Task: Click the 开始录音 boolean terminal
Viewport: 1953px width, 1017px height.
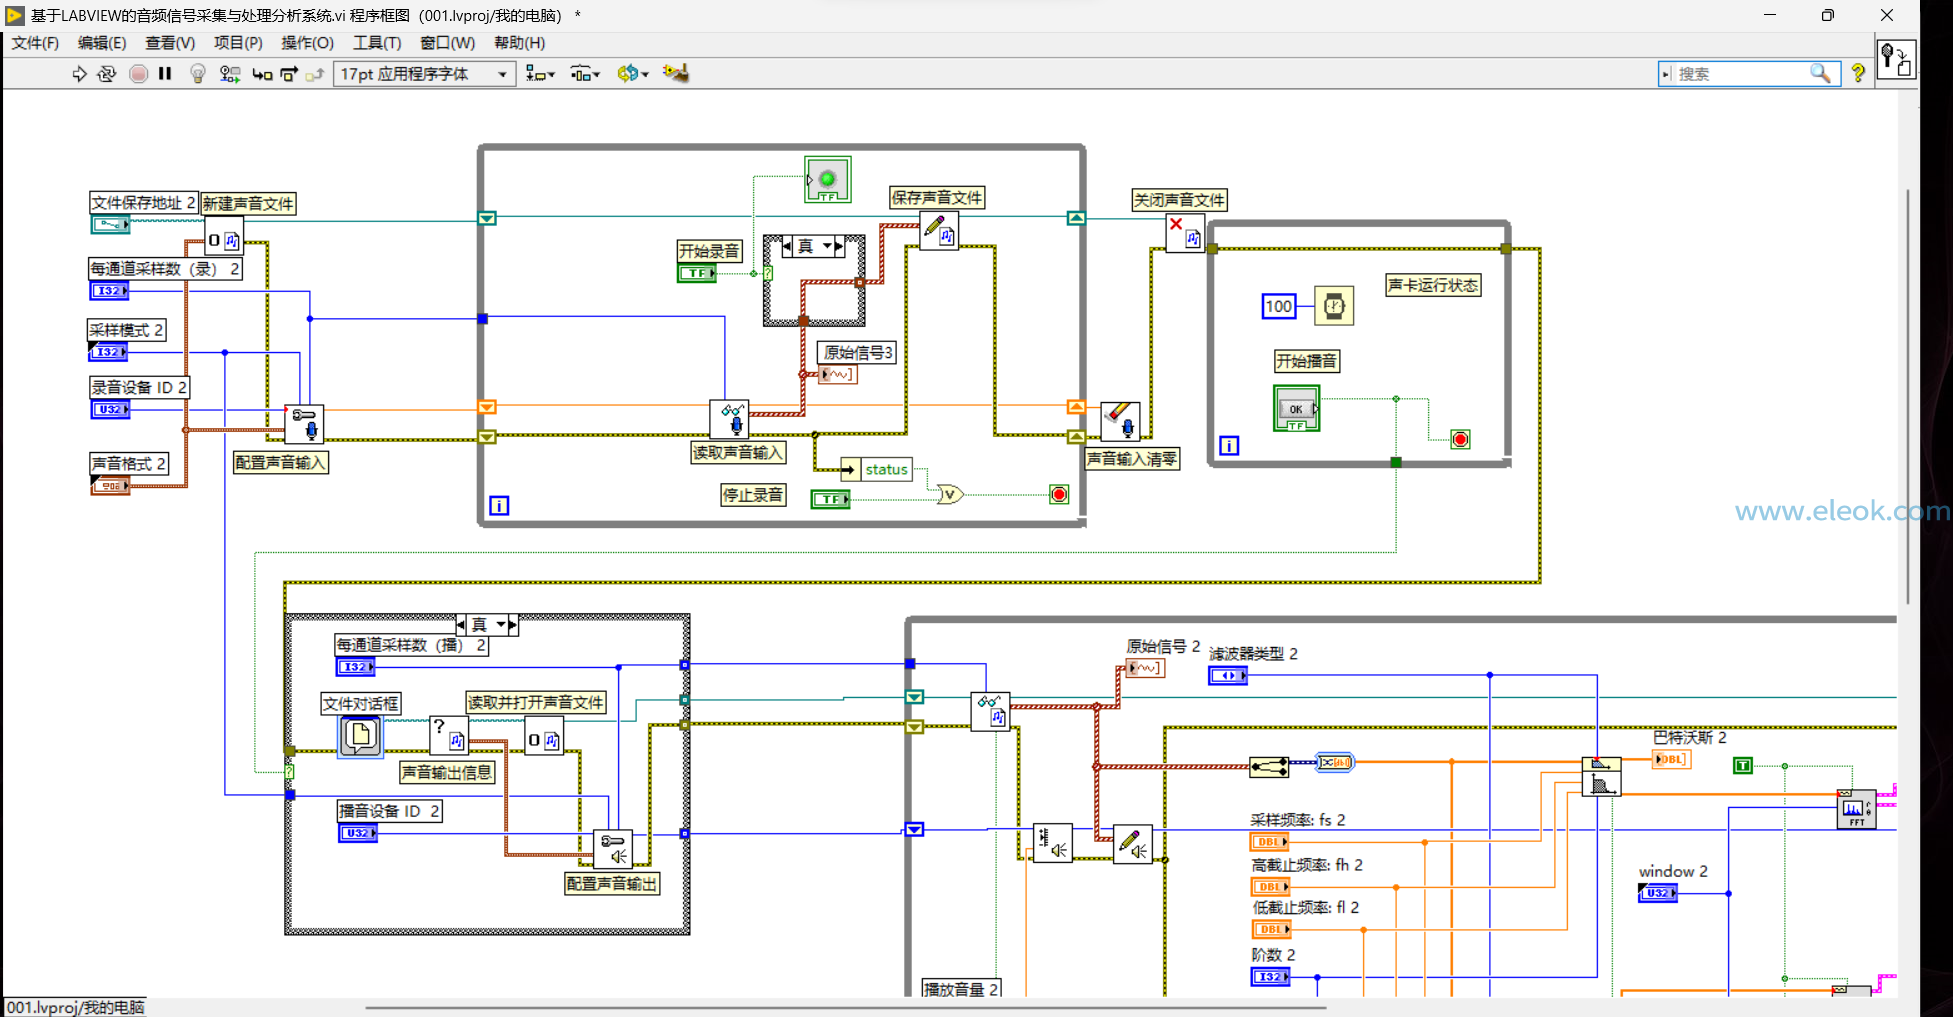Action: tap(697, 273)
